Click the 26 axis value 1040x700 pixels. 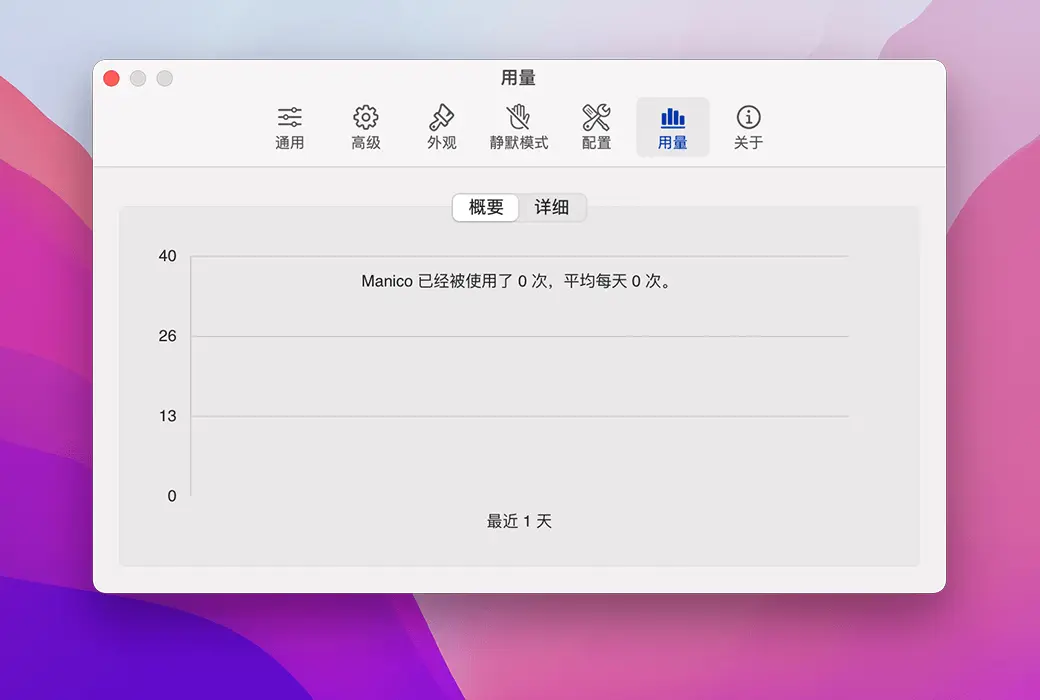(x=167, y=336)
